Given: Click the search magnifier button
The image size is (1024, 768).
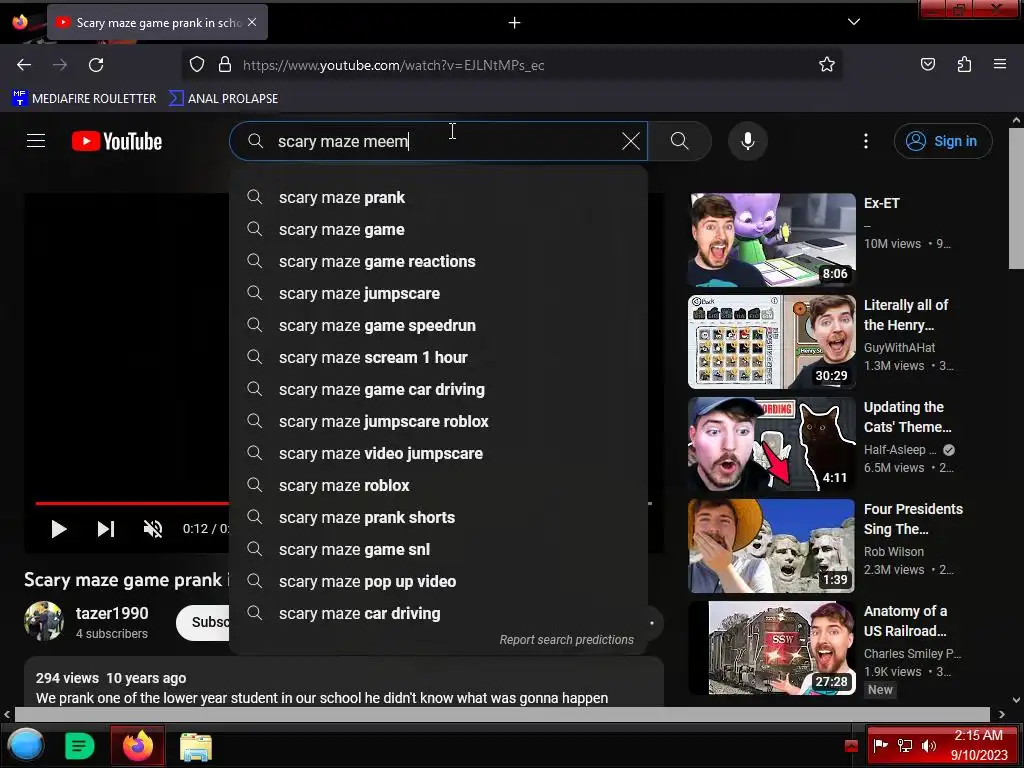Looking at the screenshot, I should point(680,141).
